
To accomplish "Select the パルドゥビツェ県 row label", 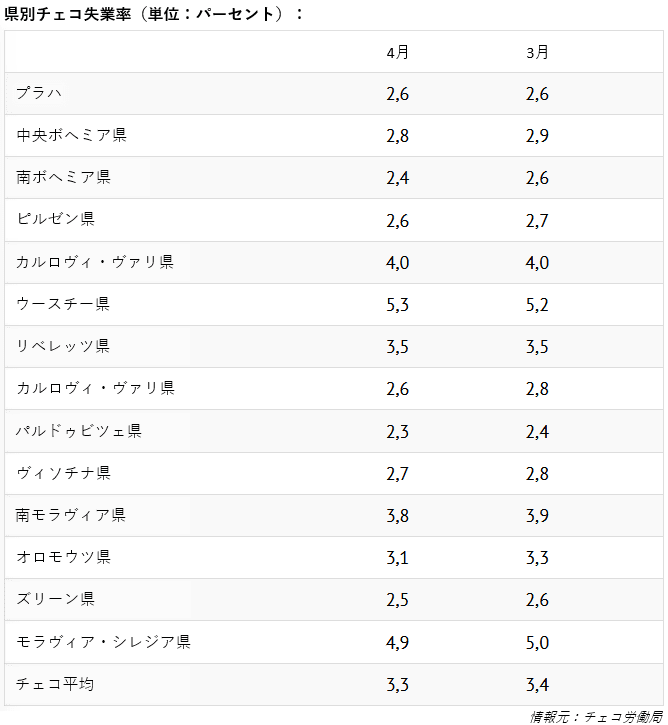I will (79, 431).
